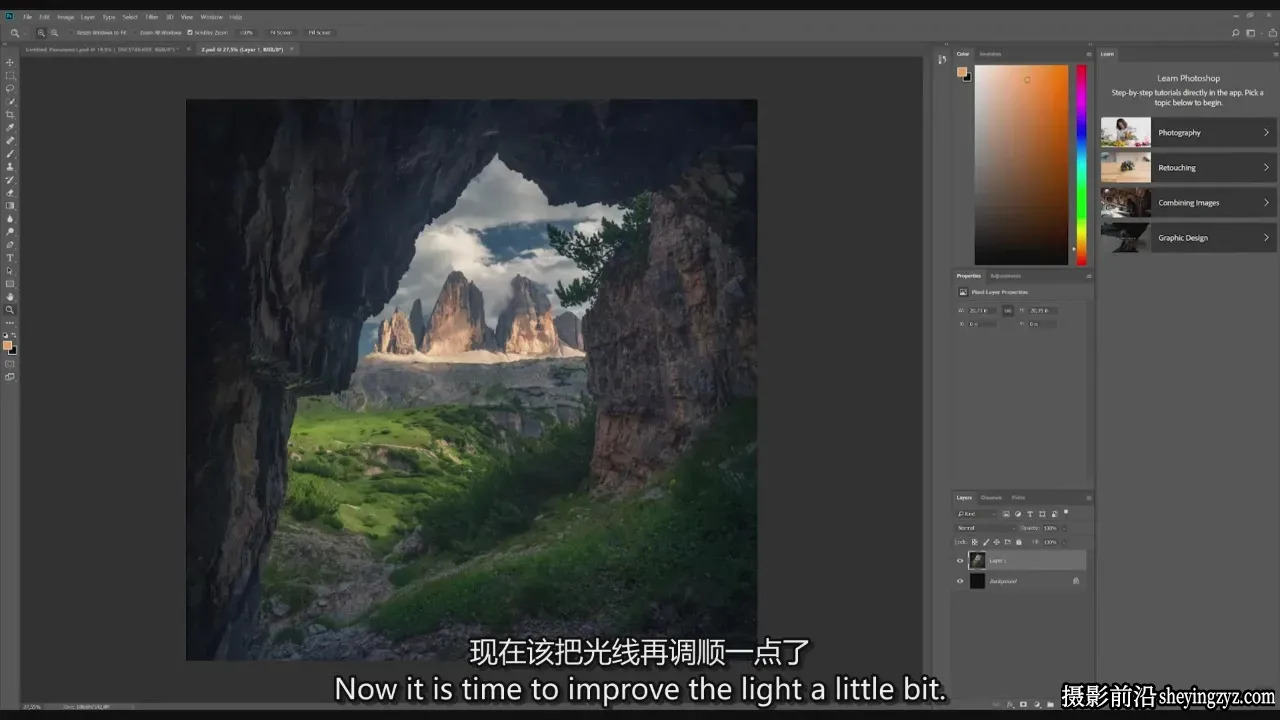Change screen mode icon in toolbar
The image size is (1280, 720).
pos(10,376)
